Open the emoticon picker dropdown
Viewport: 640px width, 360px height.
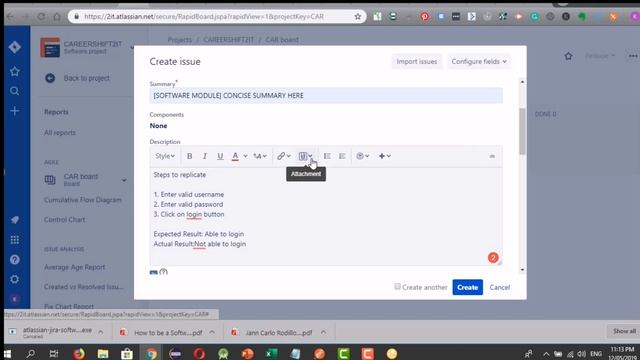click(x=362, y=156)
